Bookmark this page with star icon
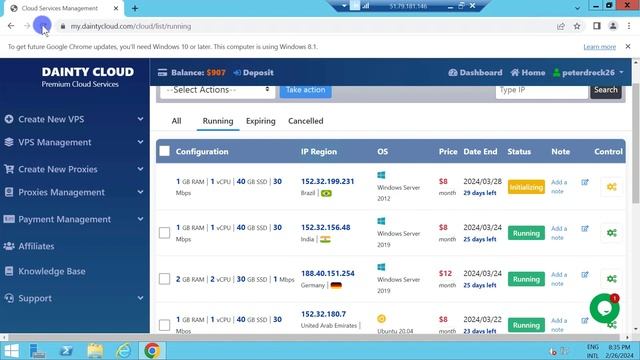The height and width of the screenshot is (360, 640). pyautogui.click(x=577, y=26)
